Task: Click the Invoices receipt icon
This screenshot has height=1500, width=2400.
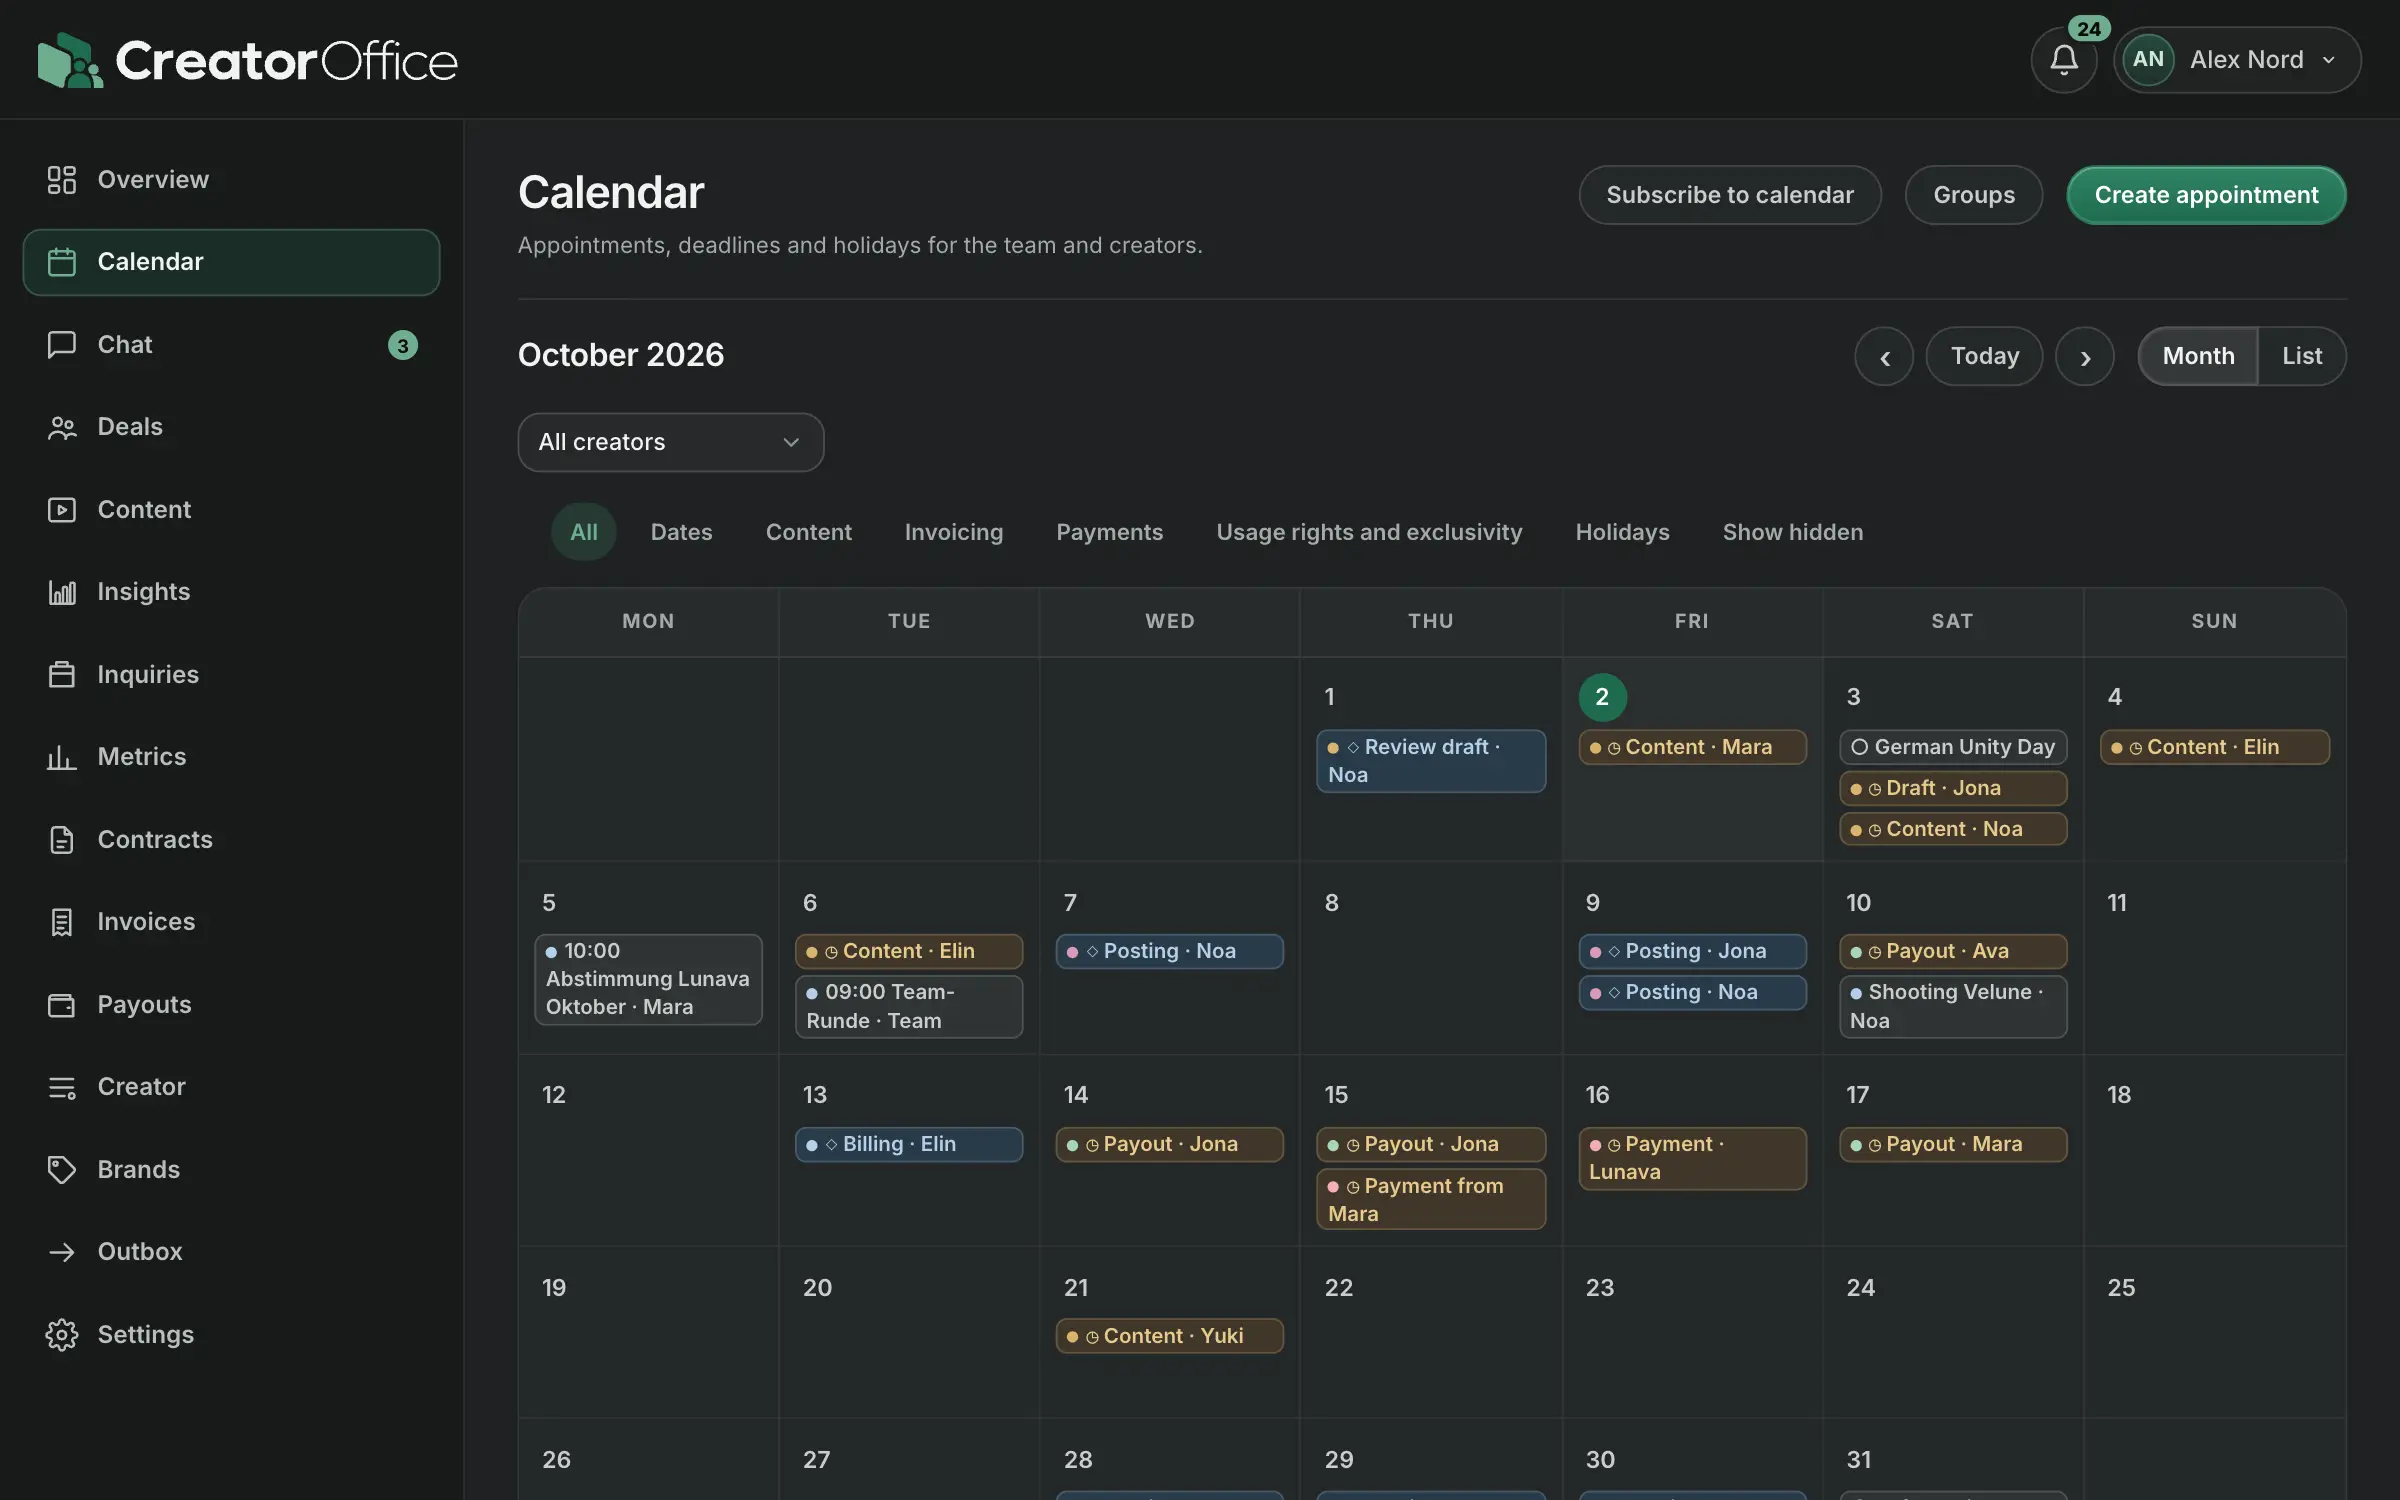Action: pos(61,922)
